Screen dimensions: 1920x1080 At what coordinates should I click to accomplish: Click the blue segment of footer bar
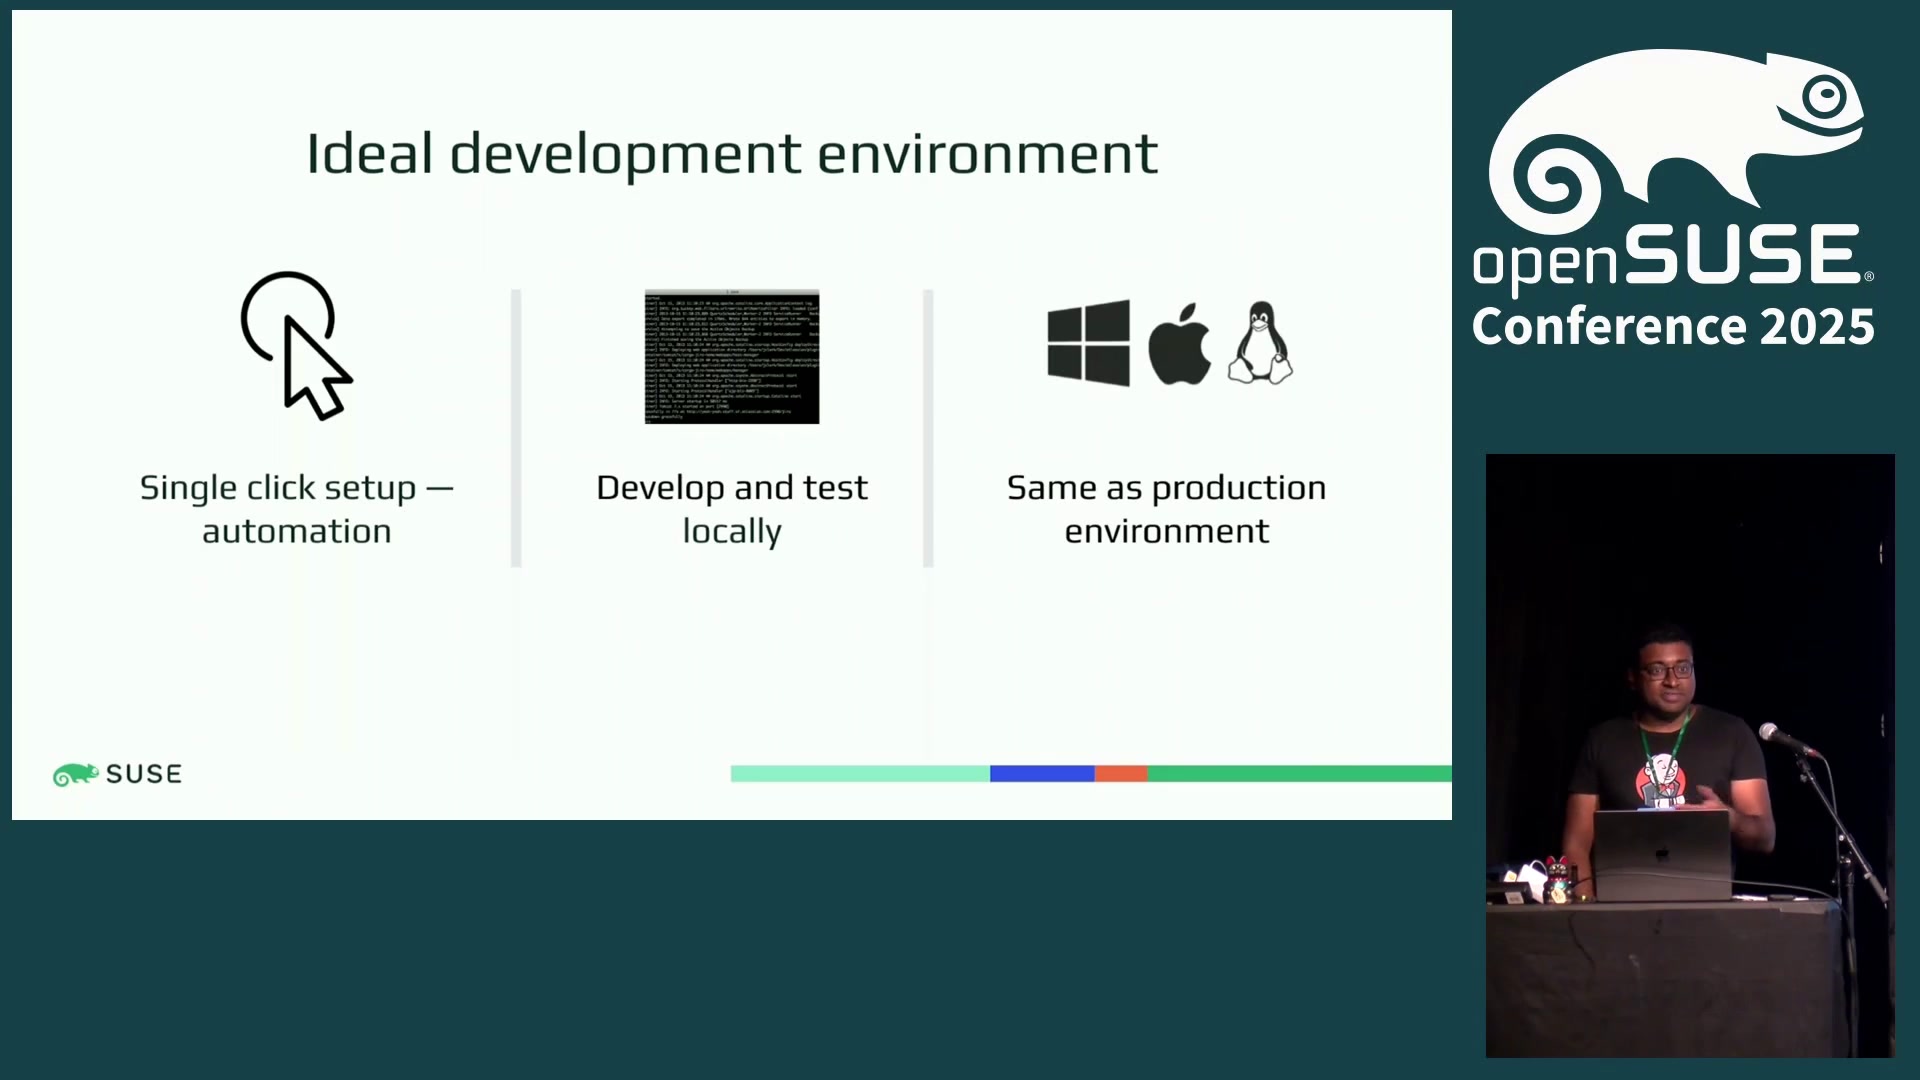1042,773
